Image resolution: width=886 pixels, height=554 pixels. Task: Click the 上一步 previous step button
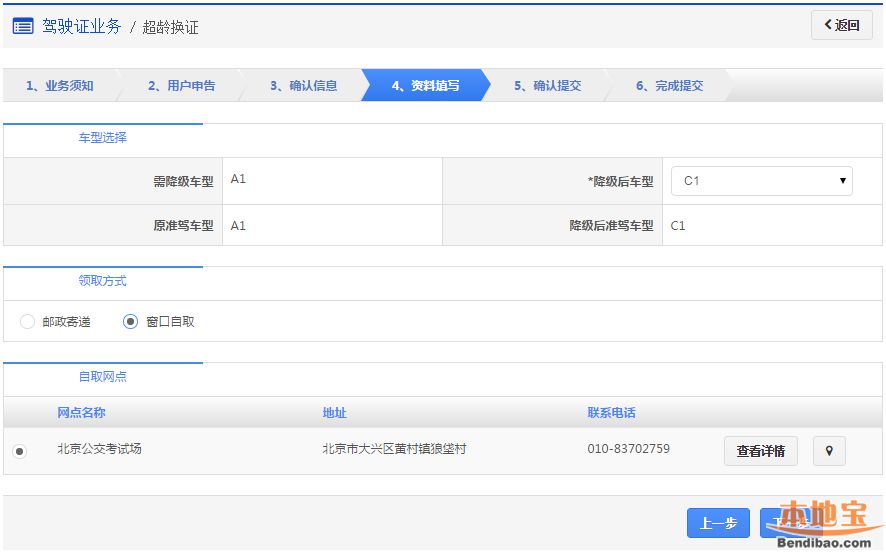click(x=718, y=523)
